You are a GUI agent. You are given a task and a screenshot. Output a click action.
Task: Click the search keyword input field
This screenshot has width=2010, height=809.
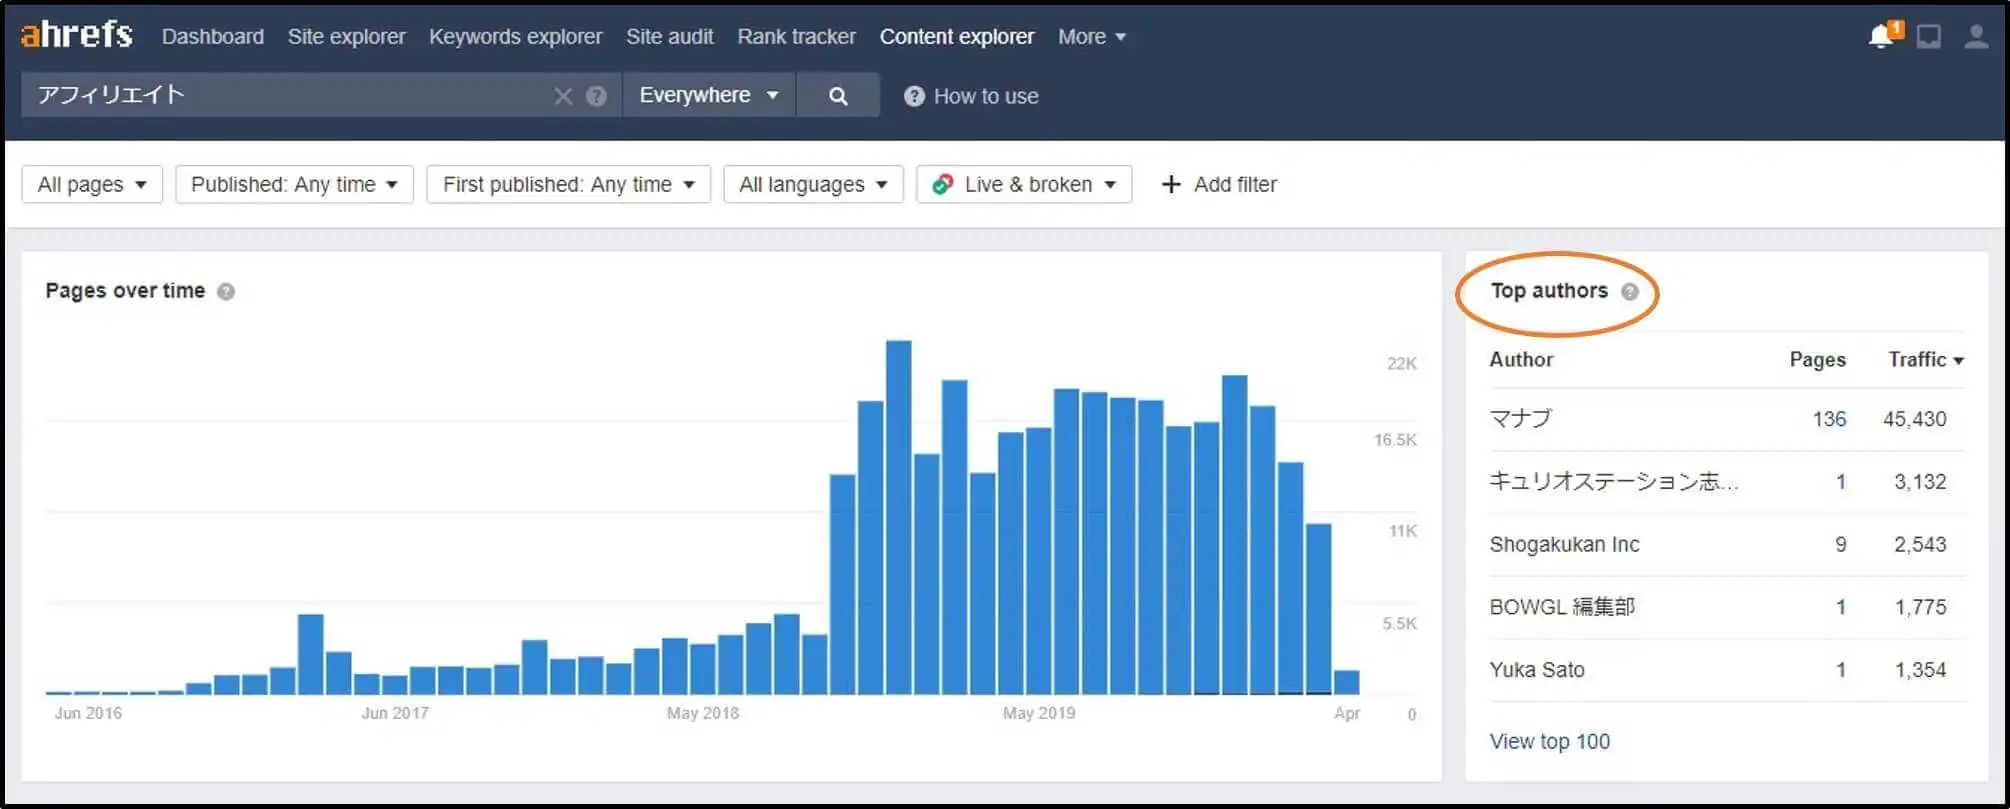pyautogui.click(x=290, y=95)
